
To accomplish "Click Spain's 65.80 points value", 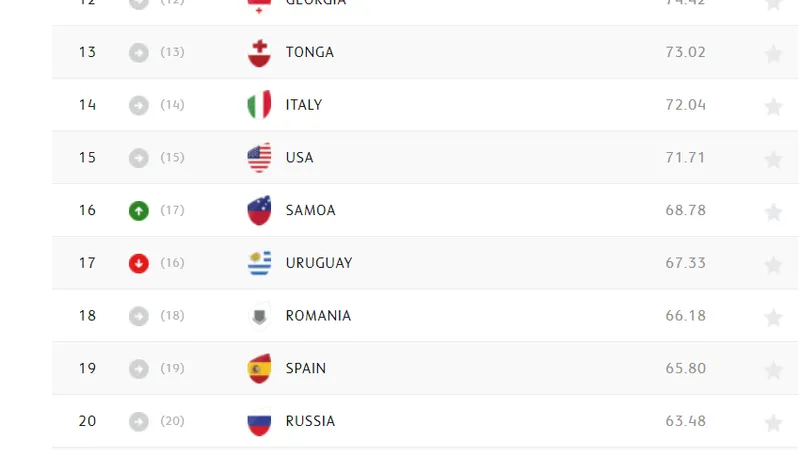I will 685,368.
